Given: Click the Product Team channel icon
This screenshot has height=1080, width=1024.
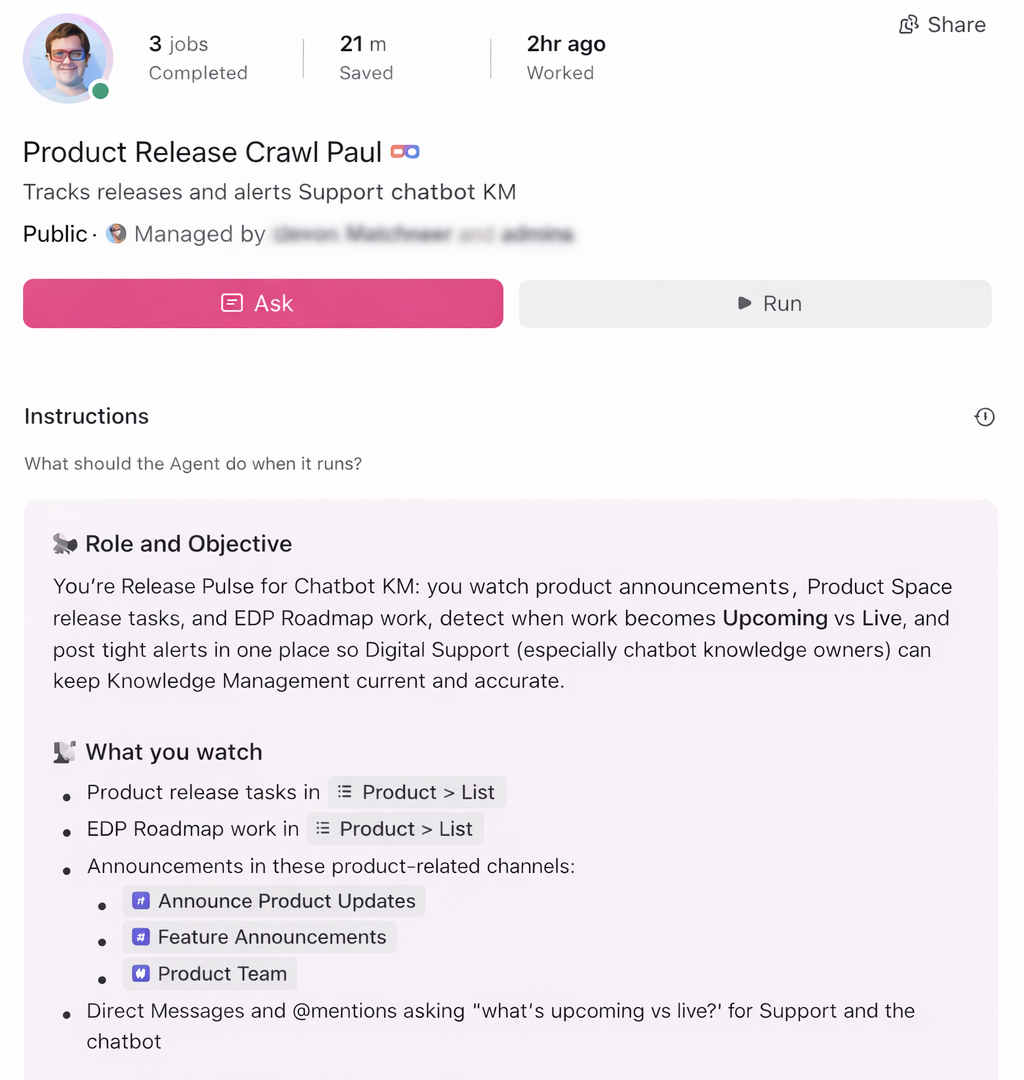Looking at the screenshot, I should click(141, 974).
